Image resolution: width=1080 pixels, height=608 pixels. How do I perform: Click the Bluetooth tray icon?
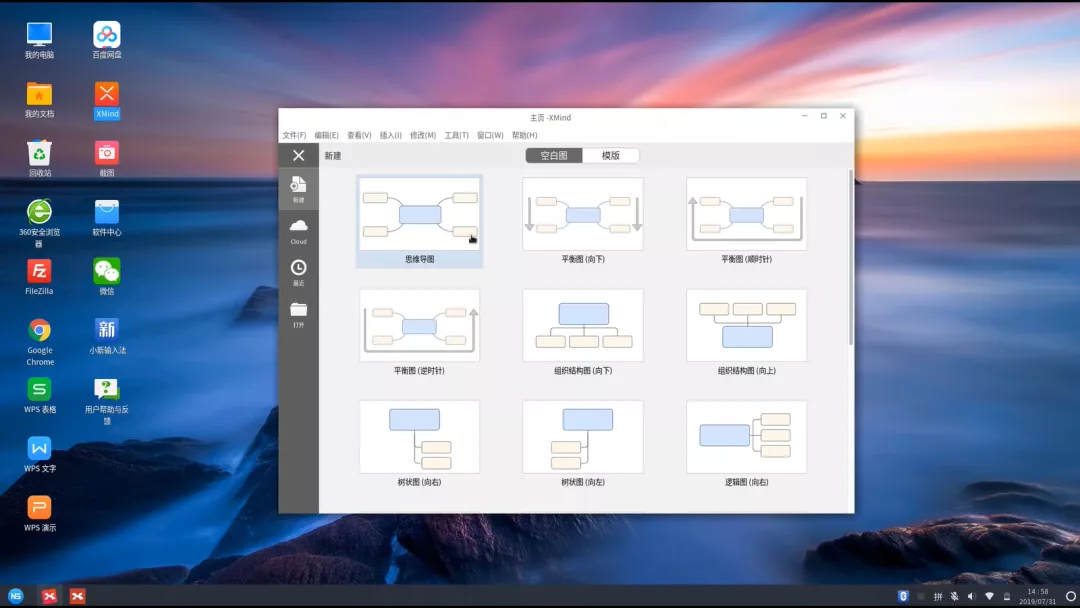pyautogui.click(x=903, y=596)
